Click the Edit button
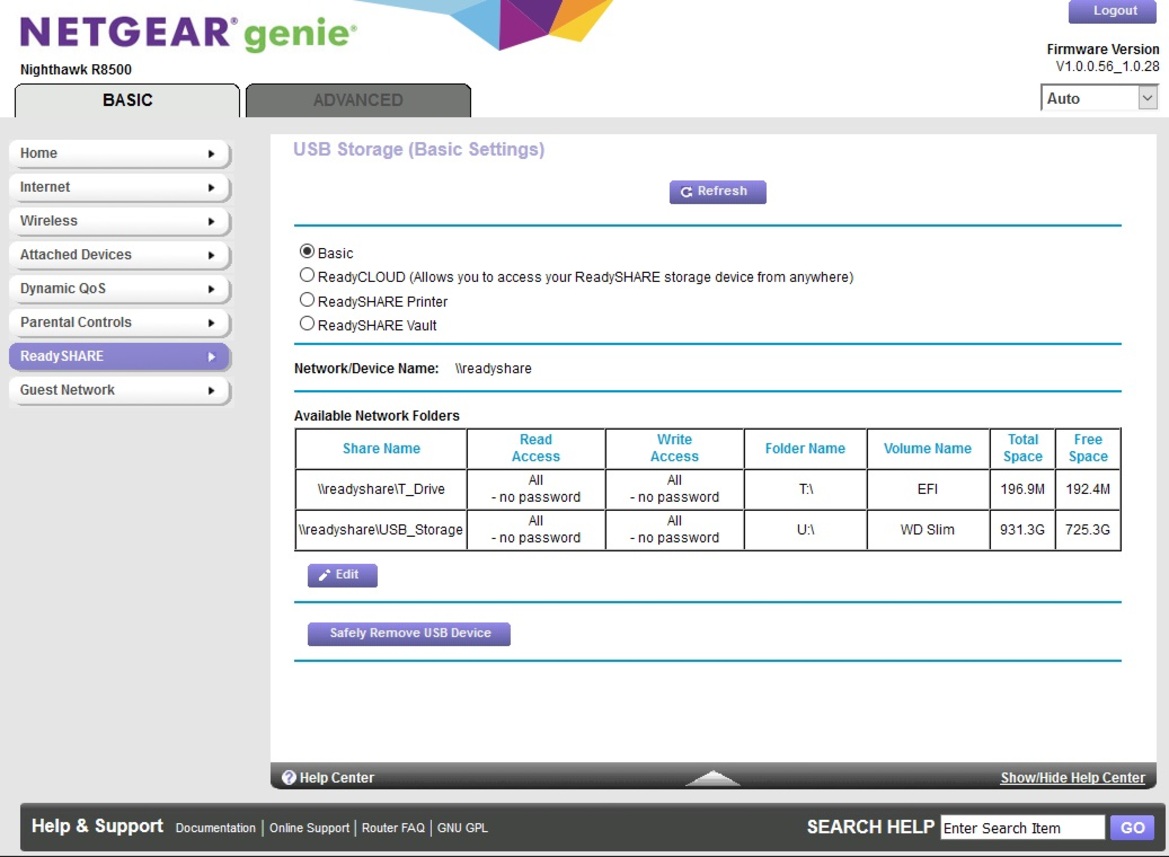 click(x=342, y=575)
